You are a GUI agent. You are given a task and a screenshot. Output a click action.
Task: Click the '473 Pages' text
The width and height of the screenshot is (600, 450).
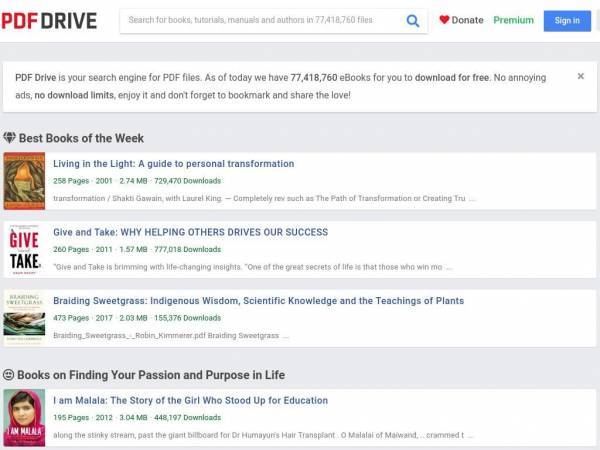tap(71, 318)
